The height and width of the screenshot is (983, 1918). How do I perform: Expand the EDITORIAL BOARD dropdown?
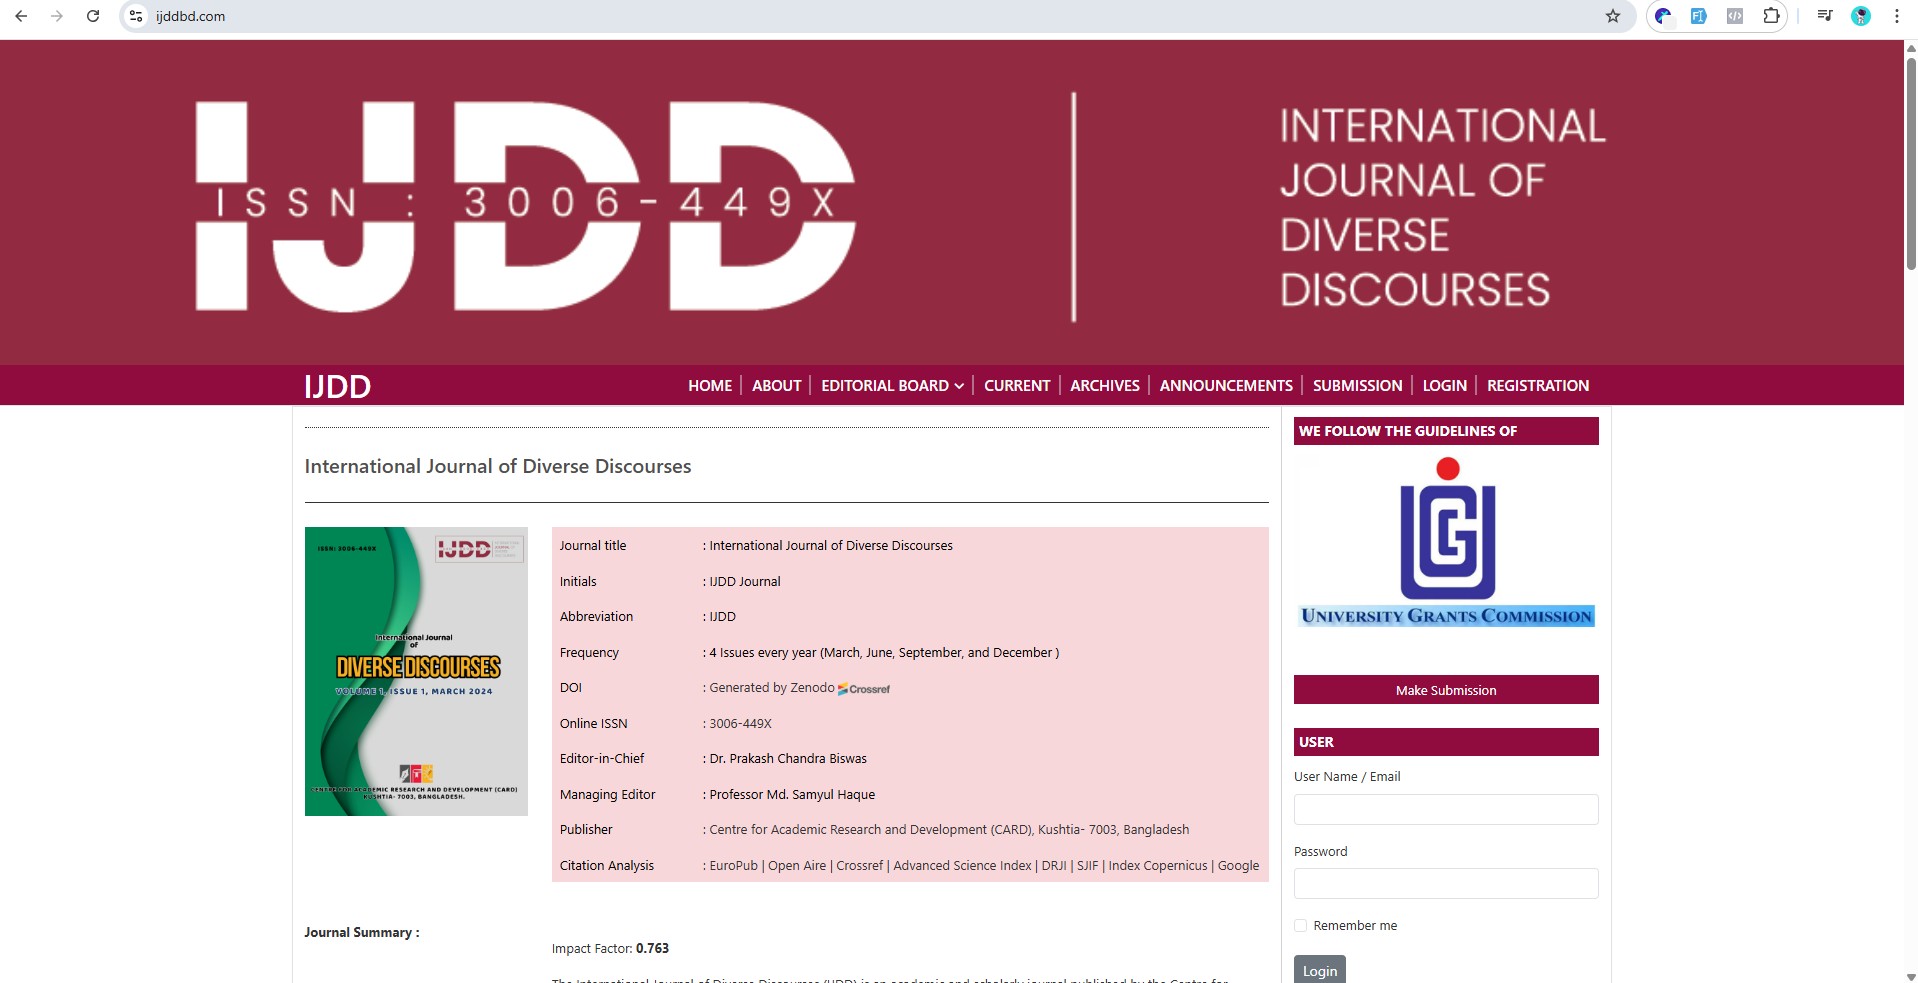pyautogui.click(x=891, y=385)
